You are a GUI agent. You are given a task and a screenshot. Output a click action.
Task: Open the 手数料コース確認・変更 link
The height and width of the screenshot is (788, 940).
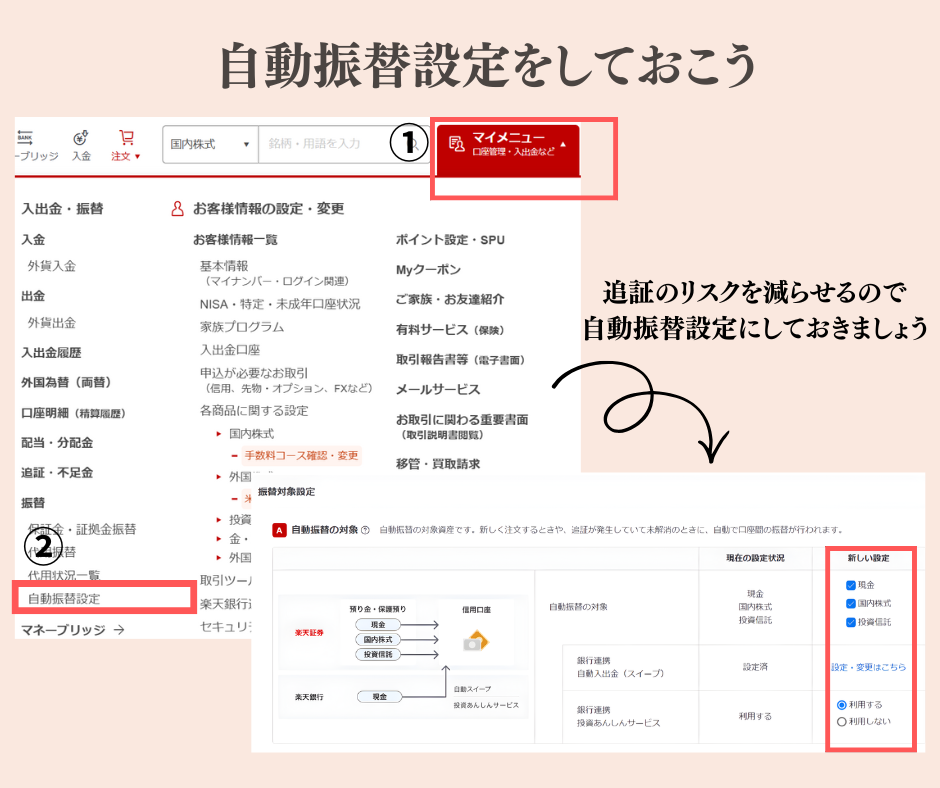(300, 456)
